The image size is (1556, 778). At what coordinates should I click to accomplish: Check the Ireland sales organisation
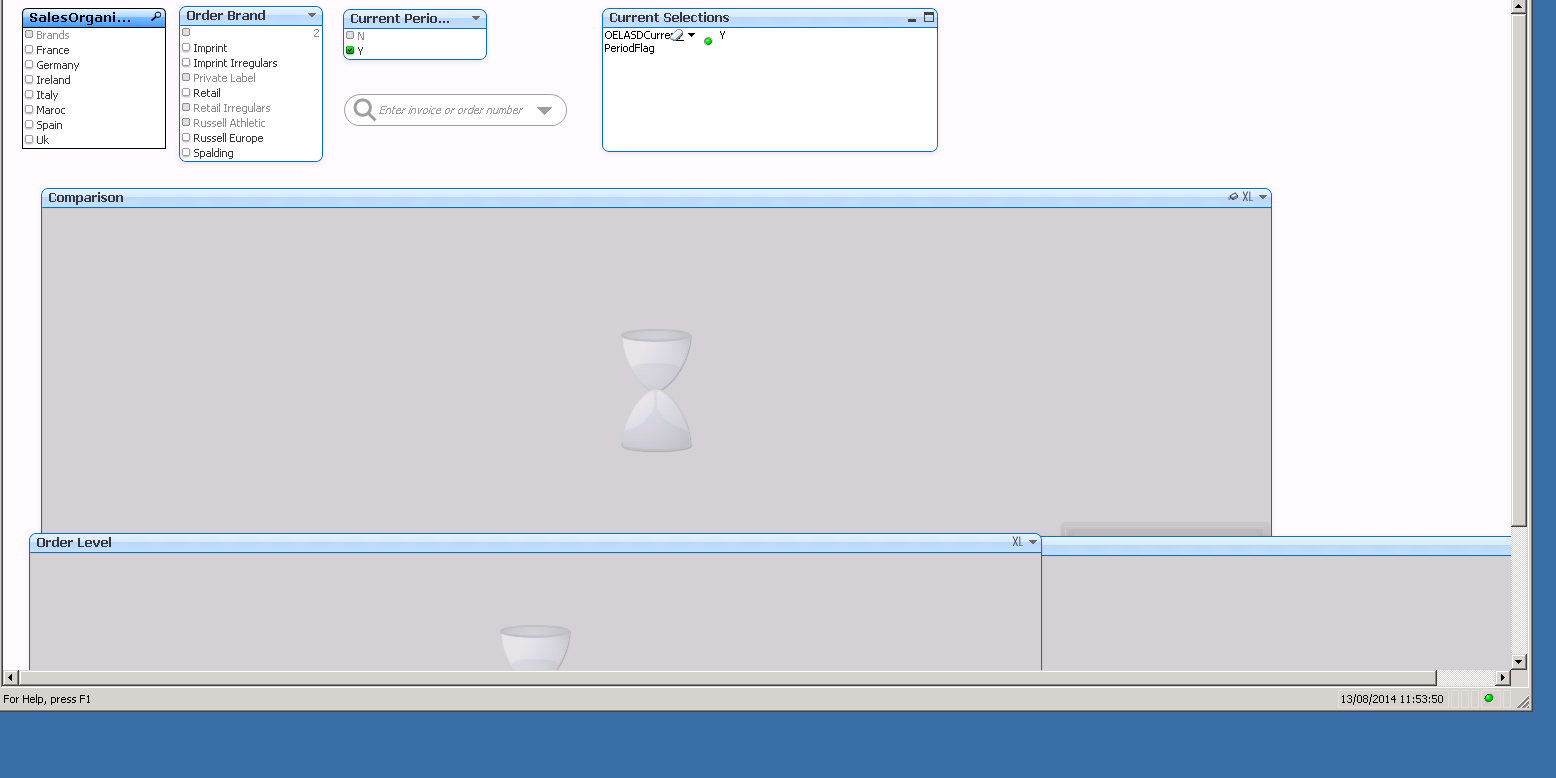click(x=29, y=79)
